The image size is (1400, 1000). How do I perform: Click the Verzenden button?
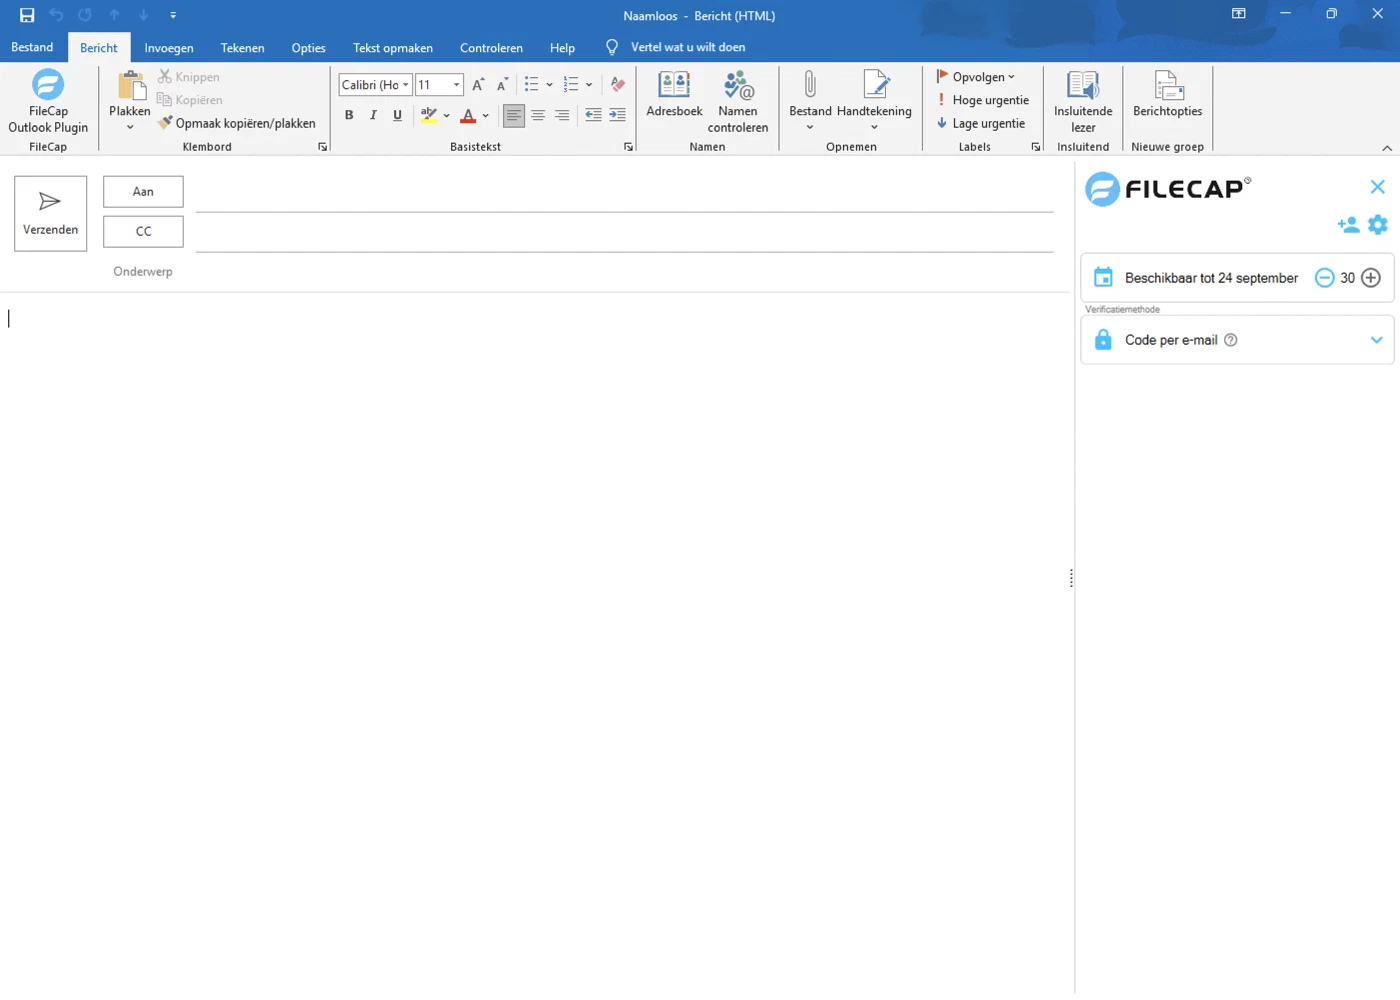tap(51, 213)
